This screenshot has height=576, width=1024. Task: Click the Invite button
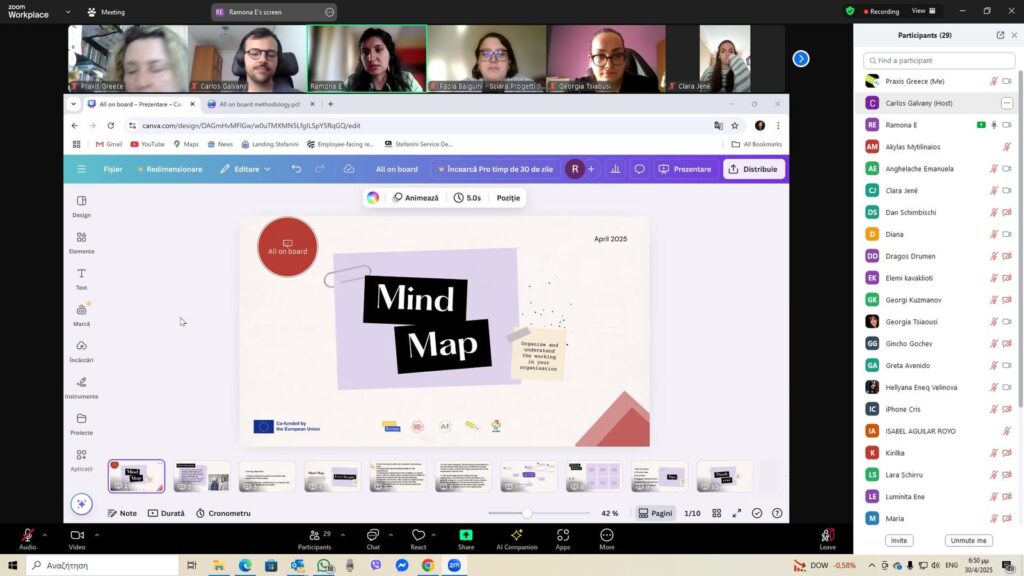pyautogui.click(x=899, y=540)
